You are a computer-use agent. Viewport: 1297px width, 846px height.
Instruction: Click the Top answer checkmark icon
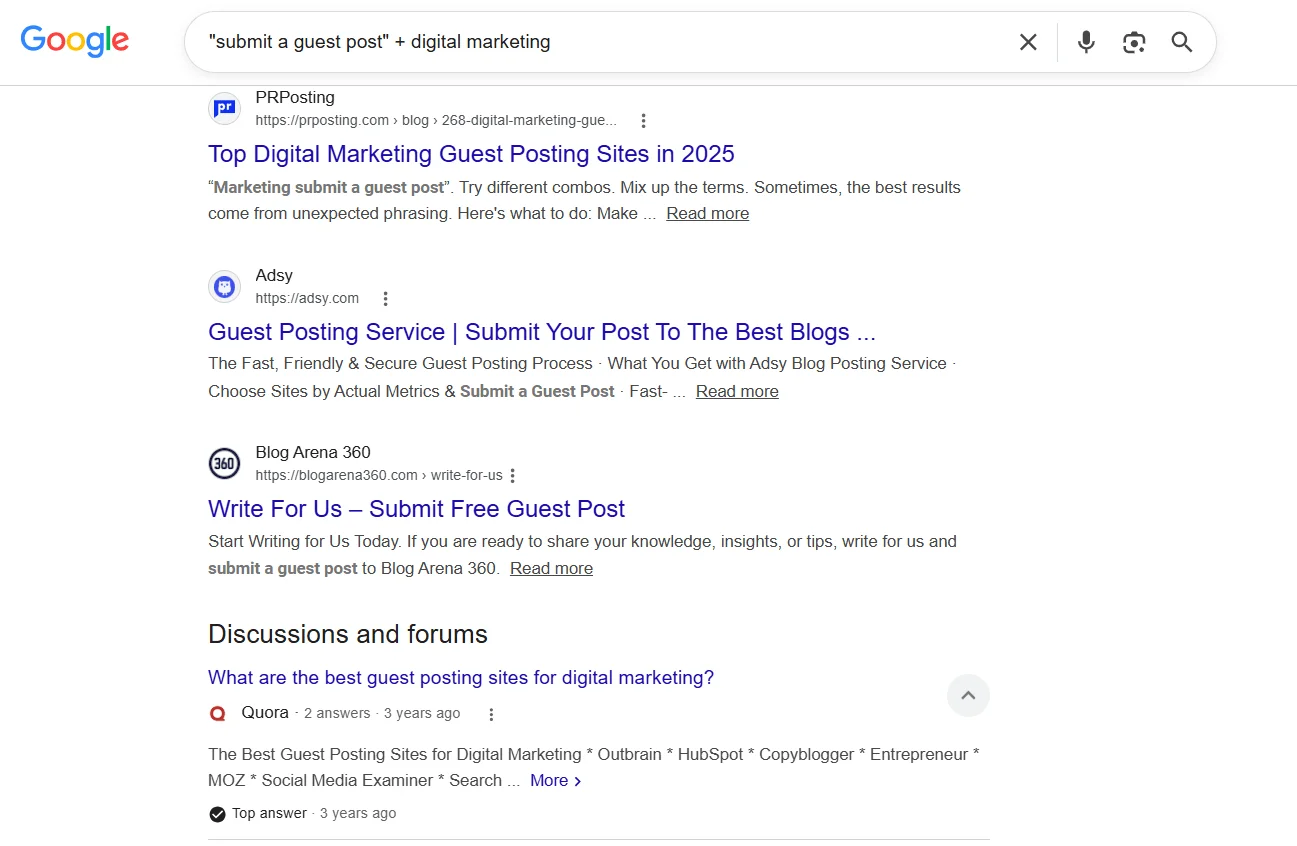pyautogui.click(x=217, y=814)
